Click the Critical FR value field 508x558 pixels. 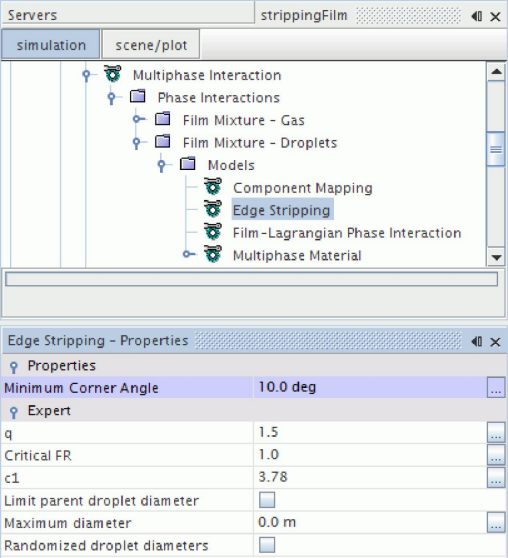tap(370, 455)
